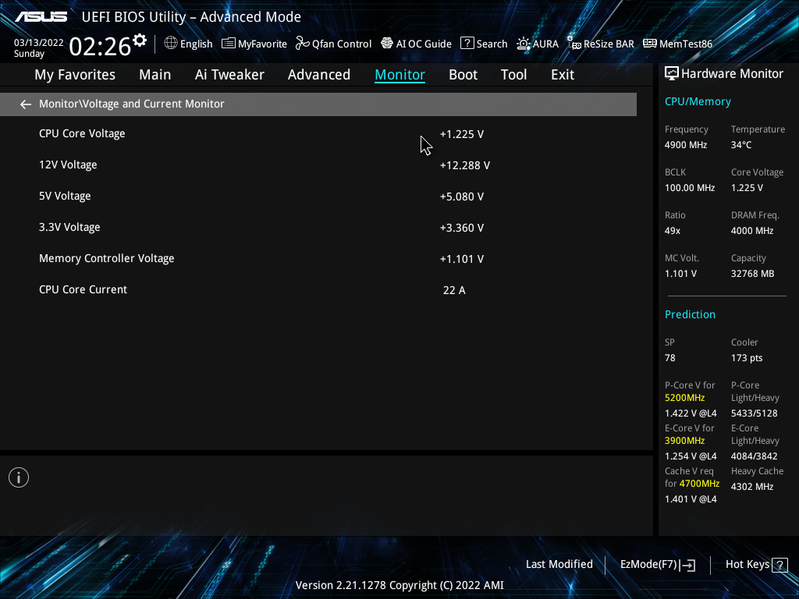The height and width of the screenshot is (599, 799).
Task: Click the 34°C temperature value
Action: pyautogui.click(x=741, y=145)
